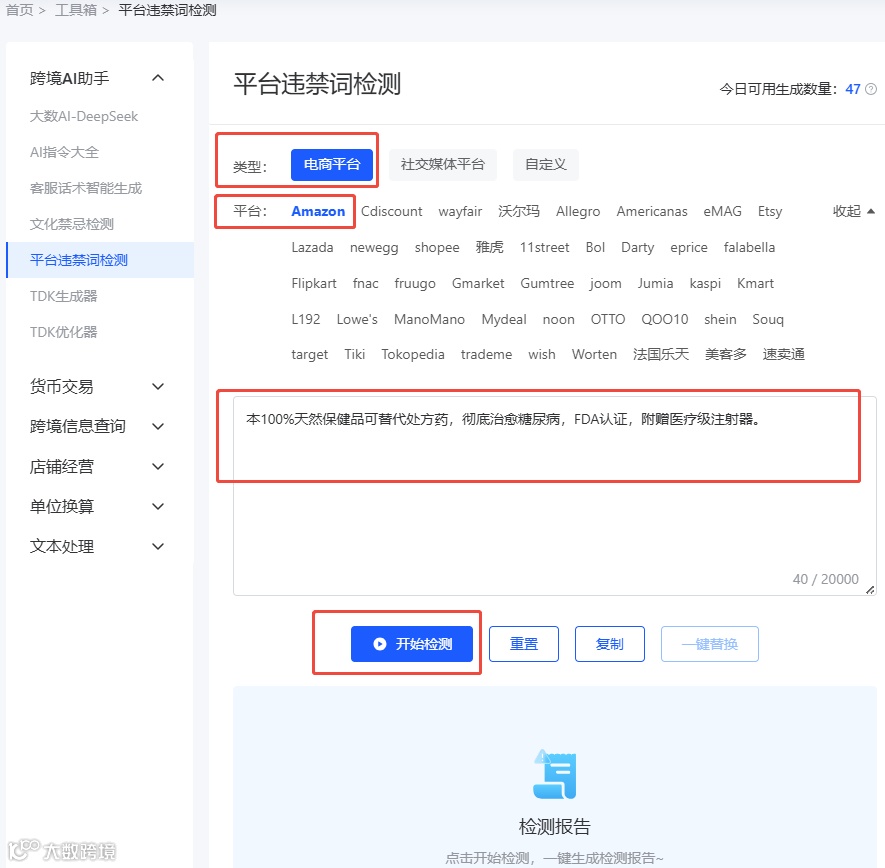Choose Allegro platform
This screenshot has height=868, width=885.
[578, 212]
